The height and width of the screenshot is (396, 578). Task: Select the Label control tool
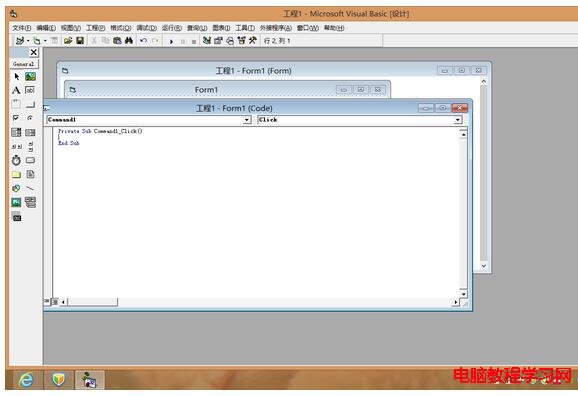click(x=16, y=90)
